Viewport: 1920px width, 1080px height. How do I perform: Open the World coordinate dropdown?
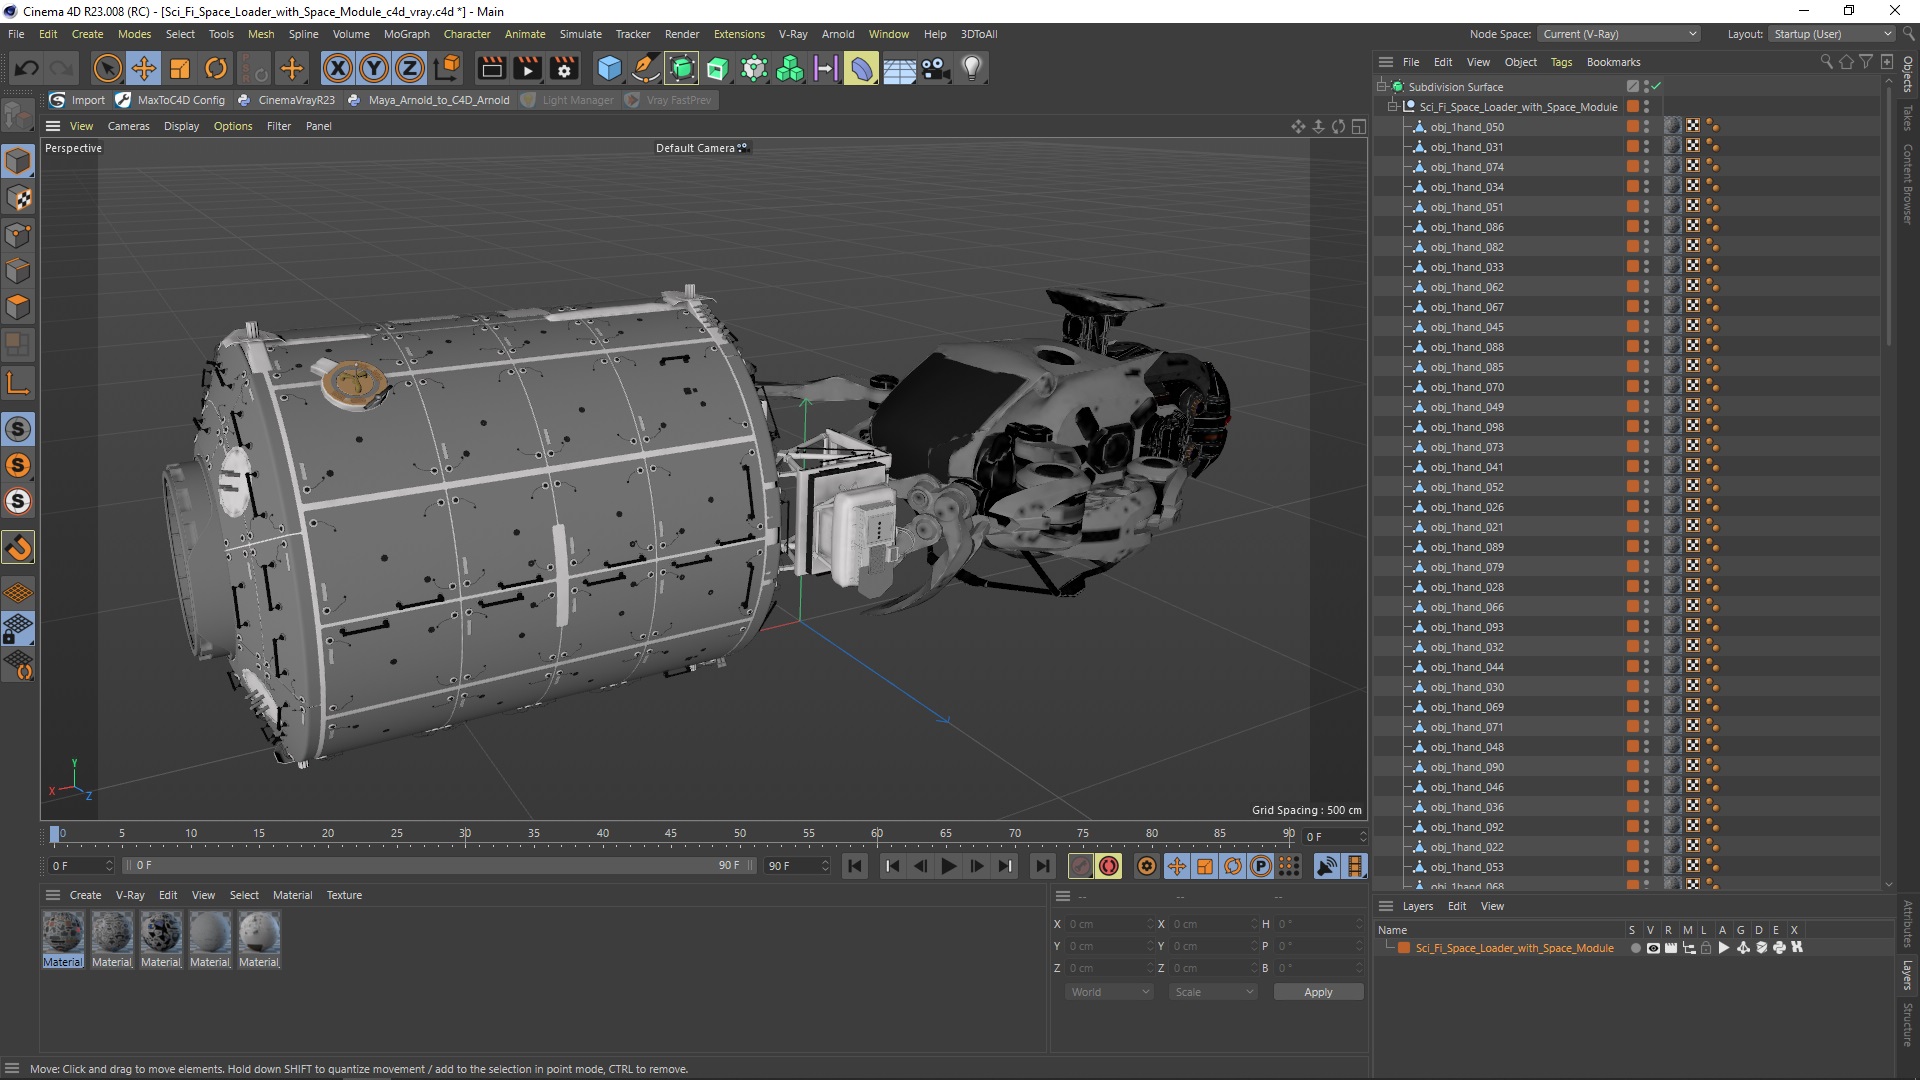point(1109,992)
